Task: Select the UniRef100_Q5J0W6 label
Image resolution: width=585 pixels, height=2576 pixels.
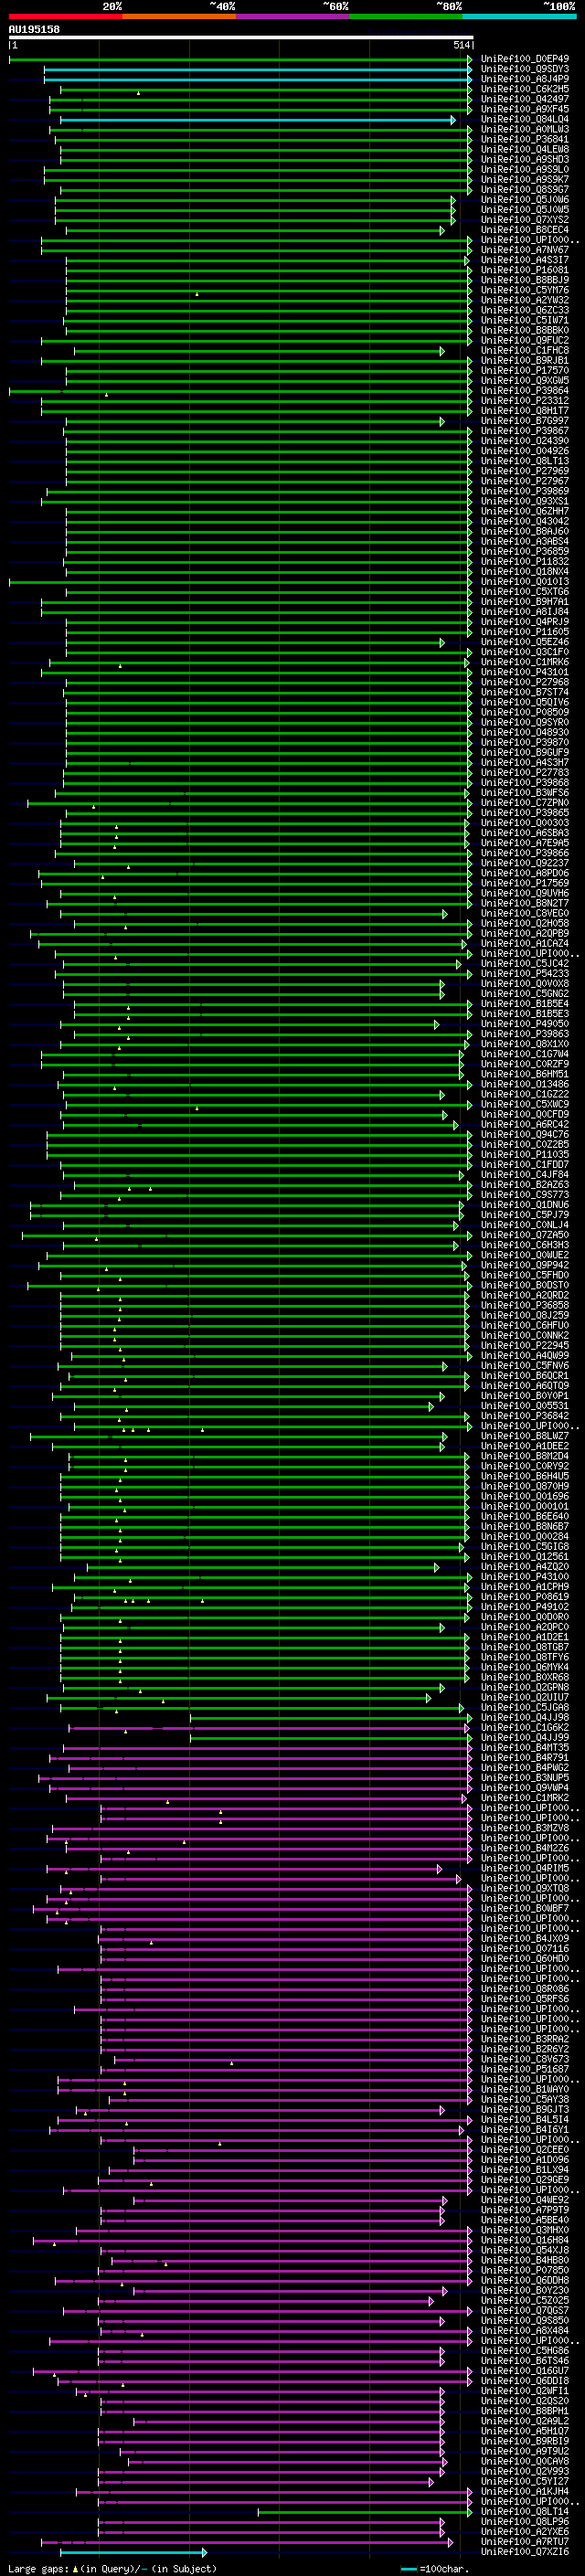Action: 525,199
